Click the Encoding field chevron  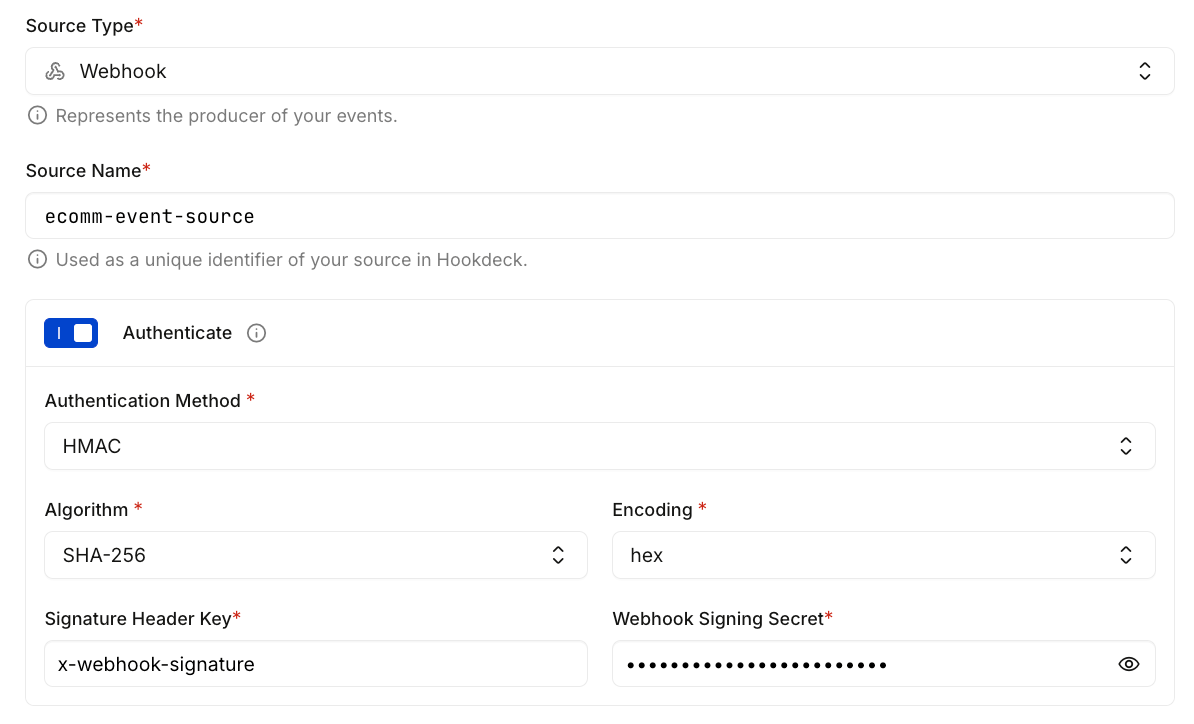1126,555
